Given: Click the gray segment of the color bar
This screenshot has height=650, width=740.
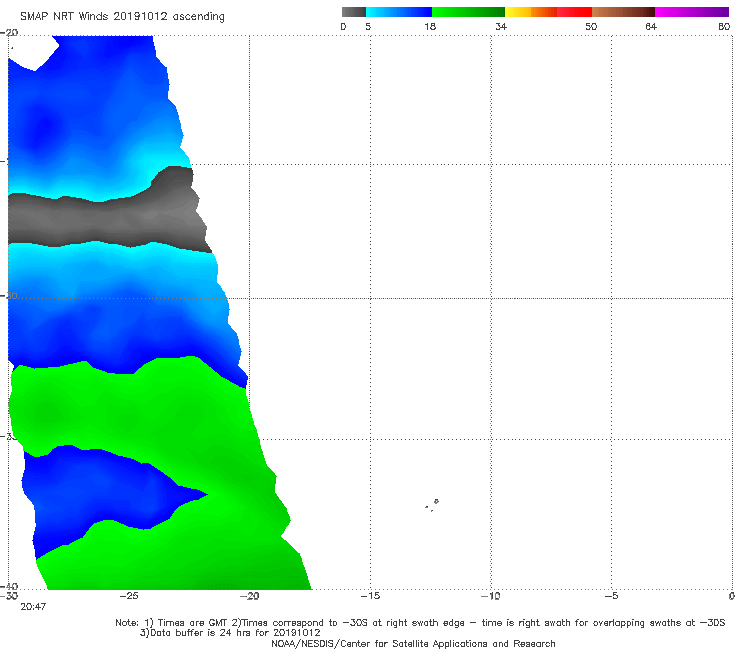Looking at the screenshot, I should (353, 12).
